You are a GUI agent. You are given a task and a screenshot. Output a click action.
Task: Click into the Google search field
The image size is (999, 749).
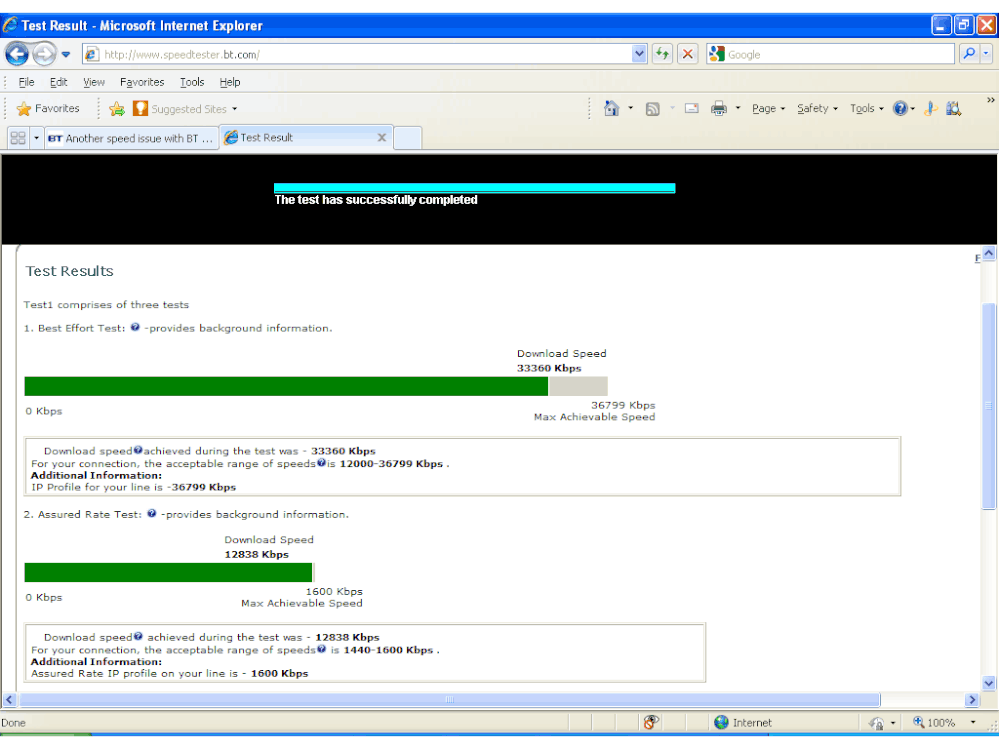point(839,54)
